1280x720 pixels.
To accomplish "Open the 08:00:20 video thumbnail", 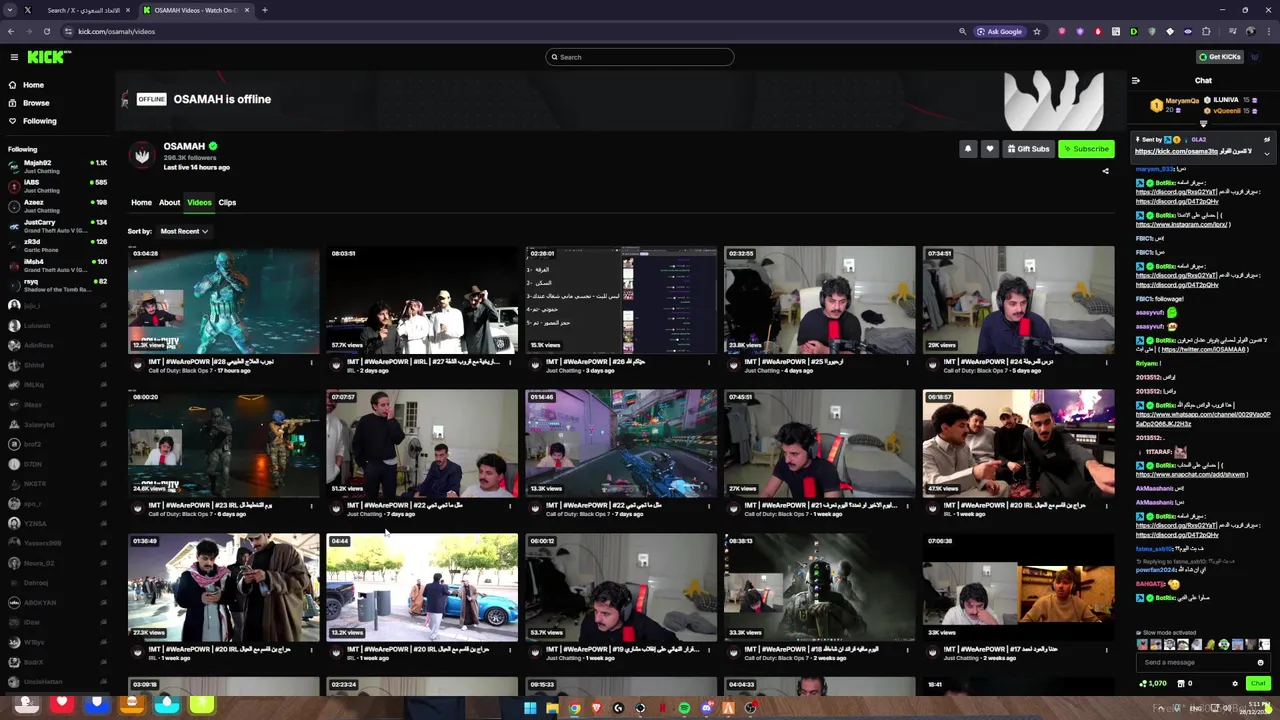I will tap(224, 443).
